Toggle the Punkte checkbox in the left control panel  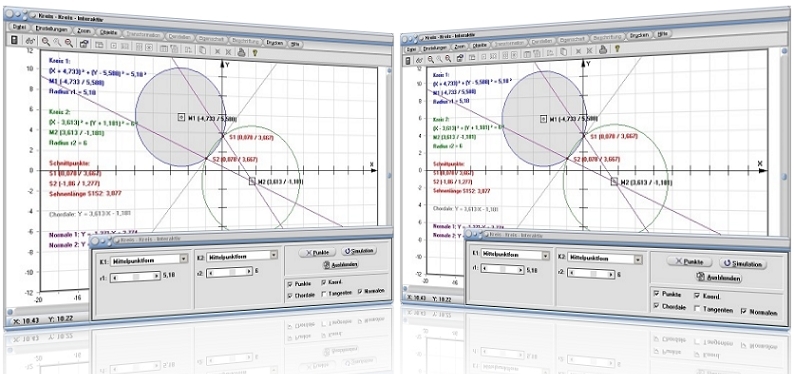pos(290,284)
